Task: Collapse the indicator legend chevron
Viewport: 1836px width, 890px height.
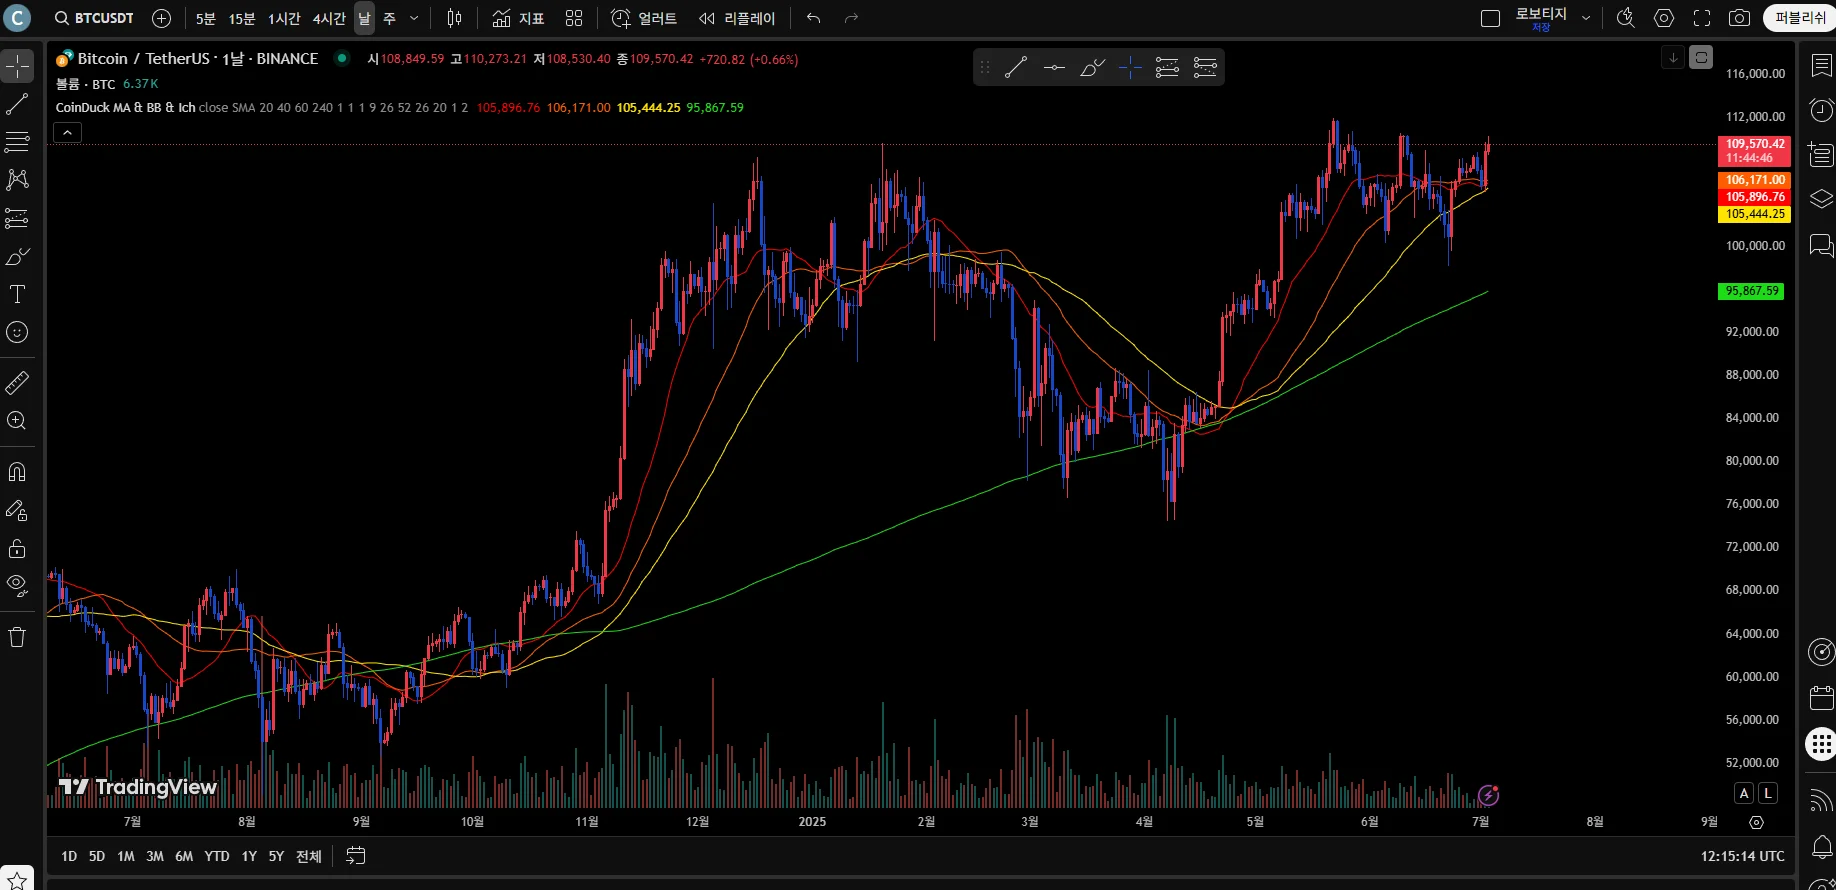Action: [67, 132]
